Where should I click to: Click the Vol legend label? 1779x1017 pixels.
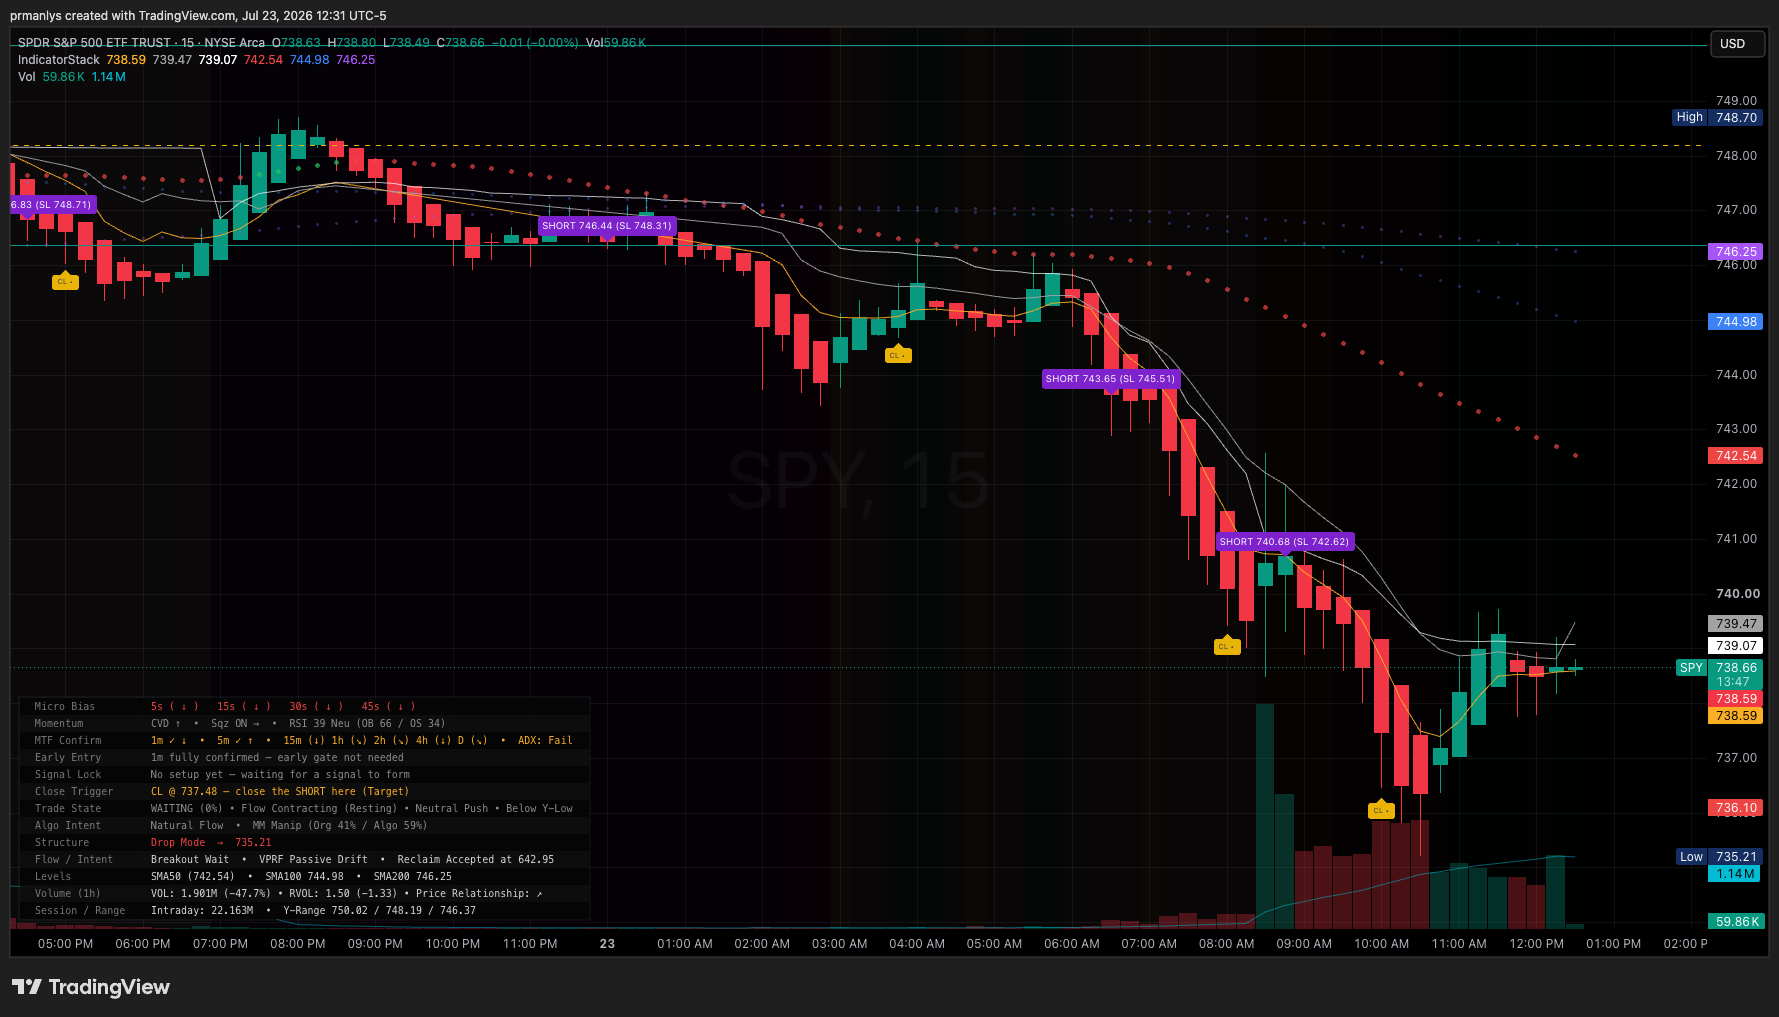tap(26, 77)
